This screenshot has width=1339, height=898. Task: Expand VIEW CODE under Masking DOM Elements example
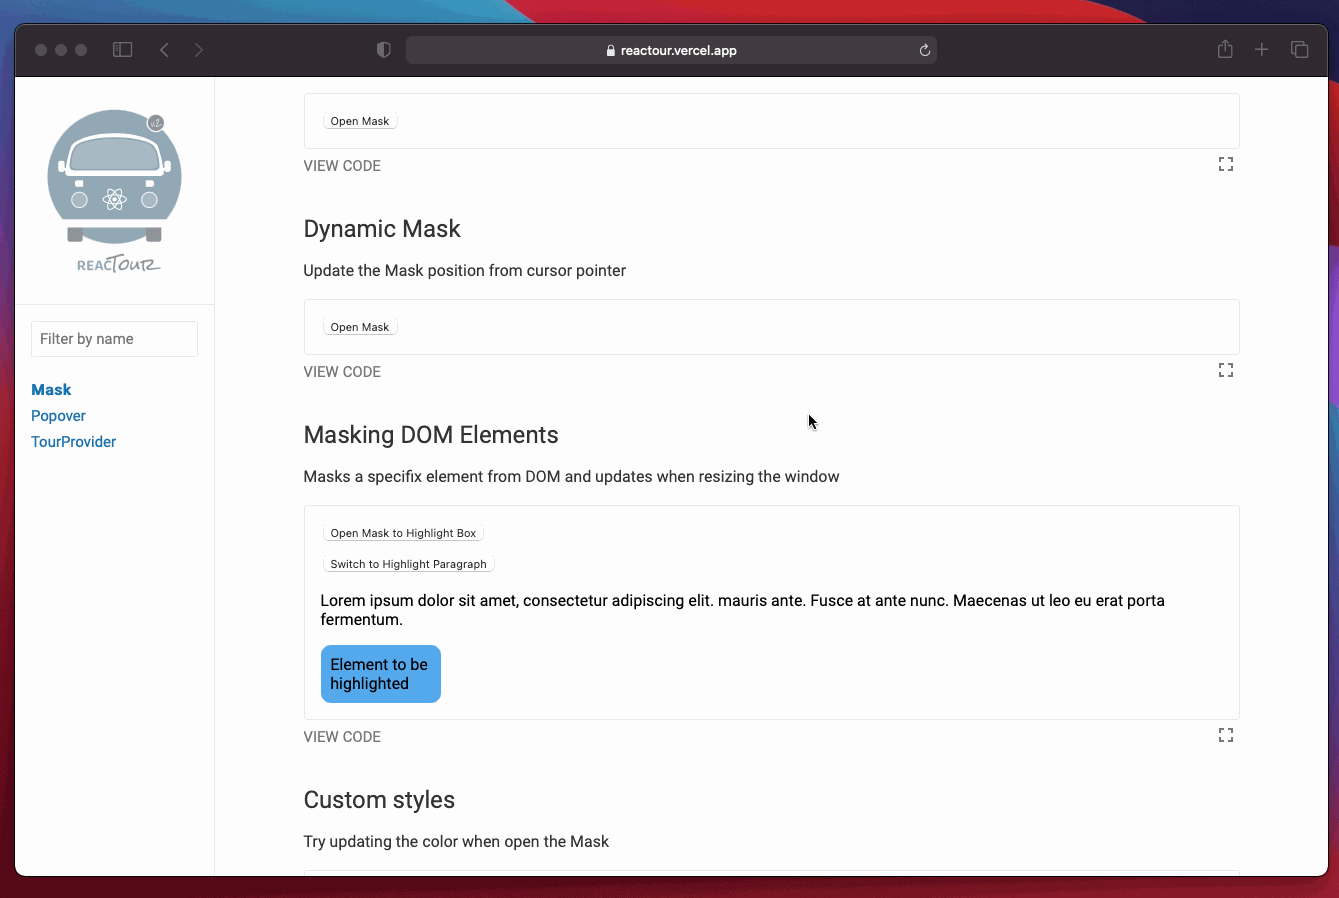tap(342, 737)
